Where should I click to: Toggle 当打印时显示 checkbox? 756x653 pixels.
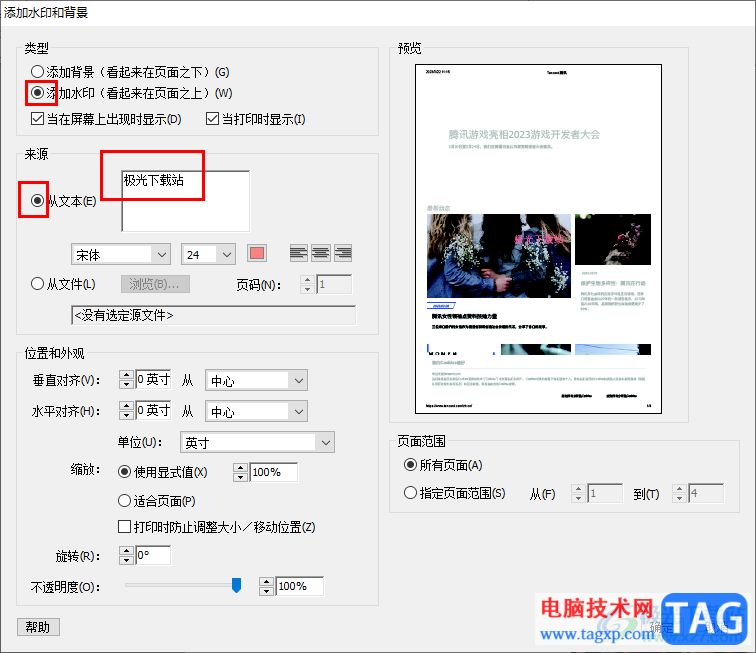pos(212,119)
